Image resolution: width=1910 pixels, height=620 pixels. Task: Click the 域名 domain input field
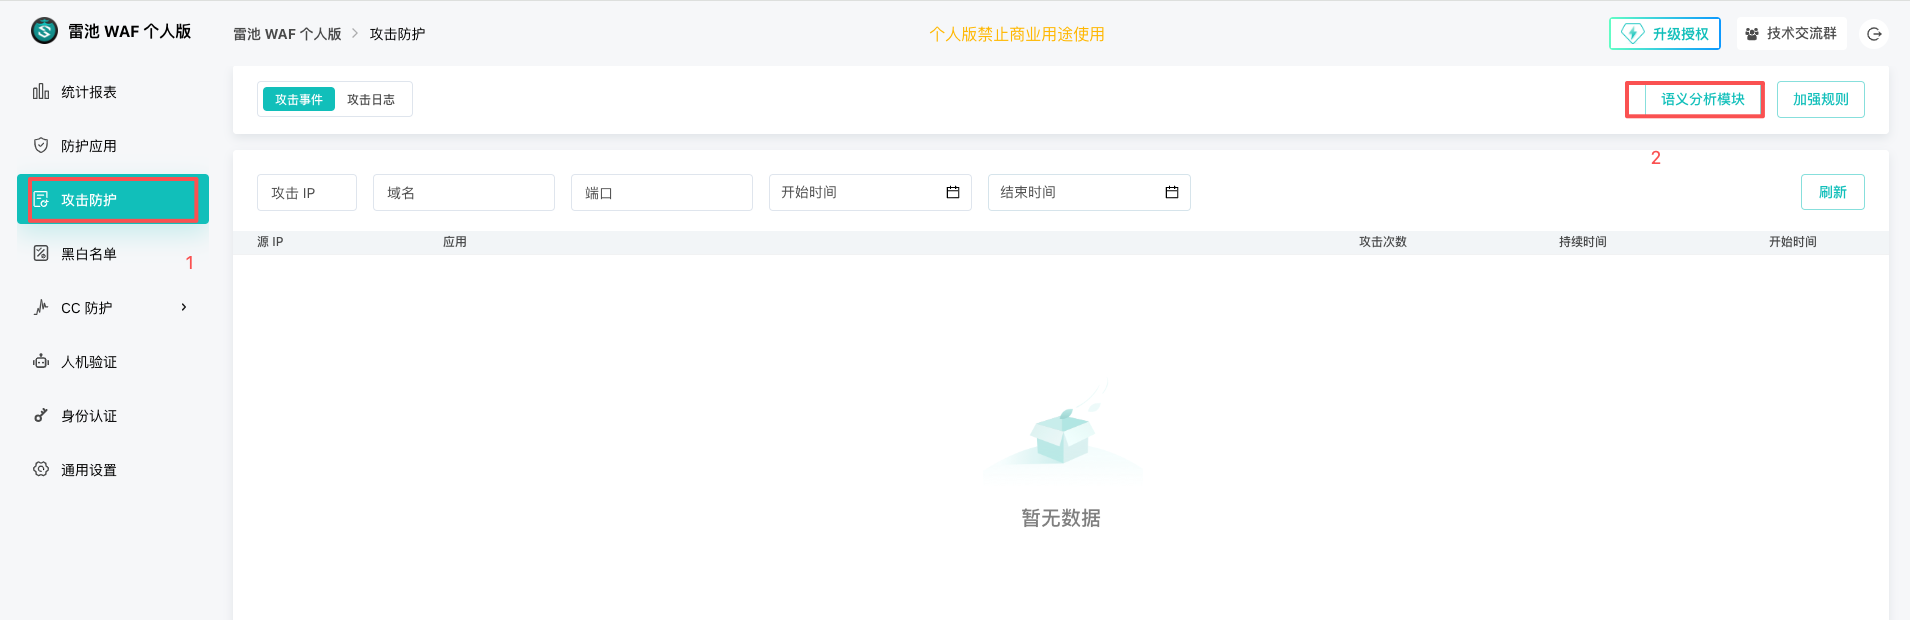tap(463, 193)
